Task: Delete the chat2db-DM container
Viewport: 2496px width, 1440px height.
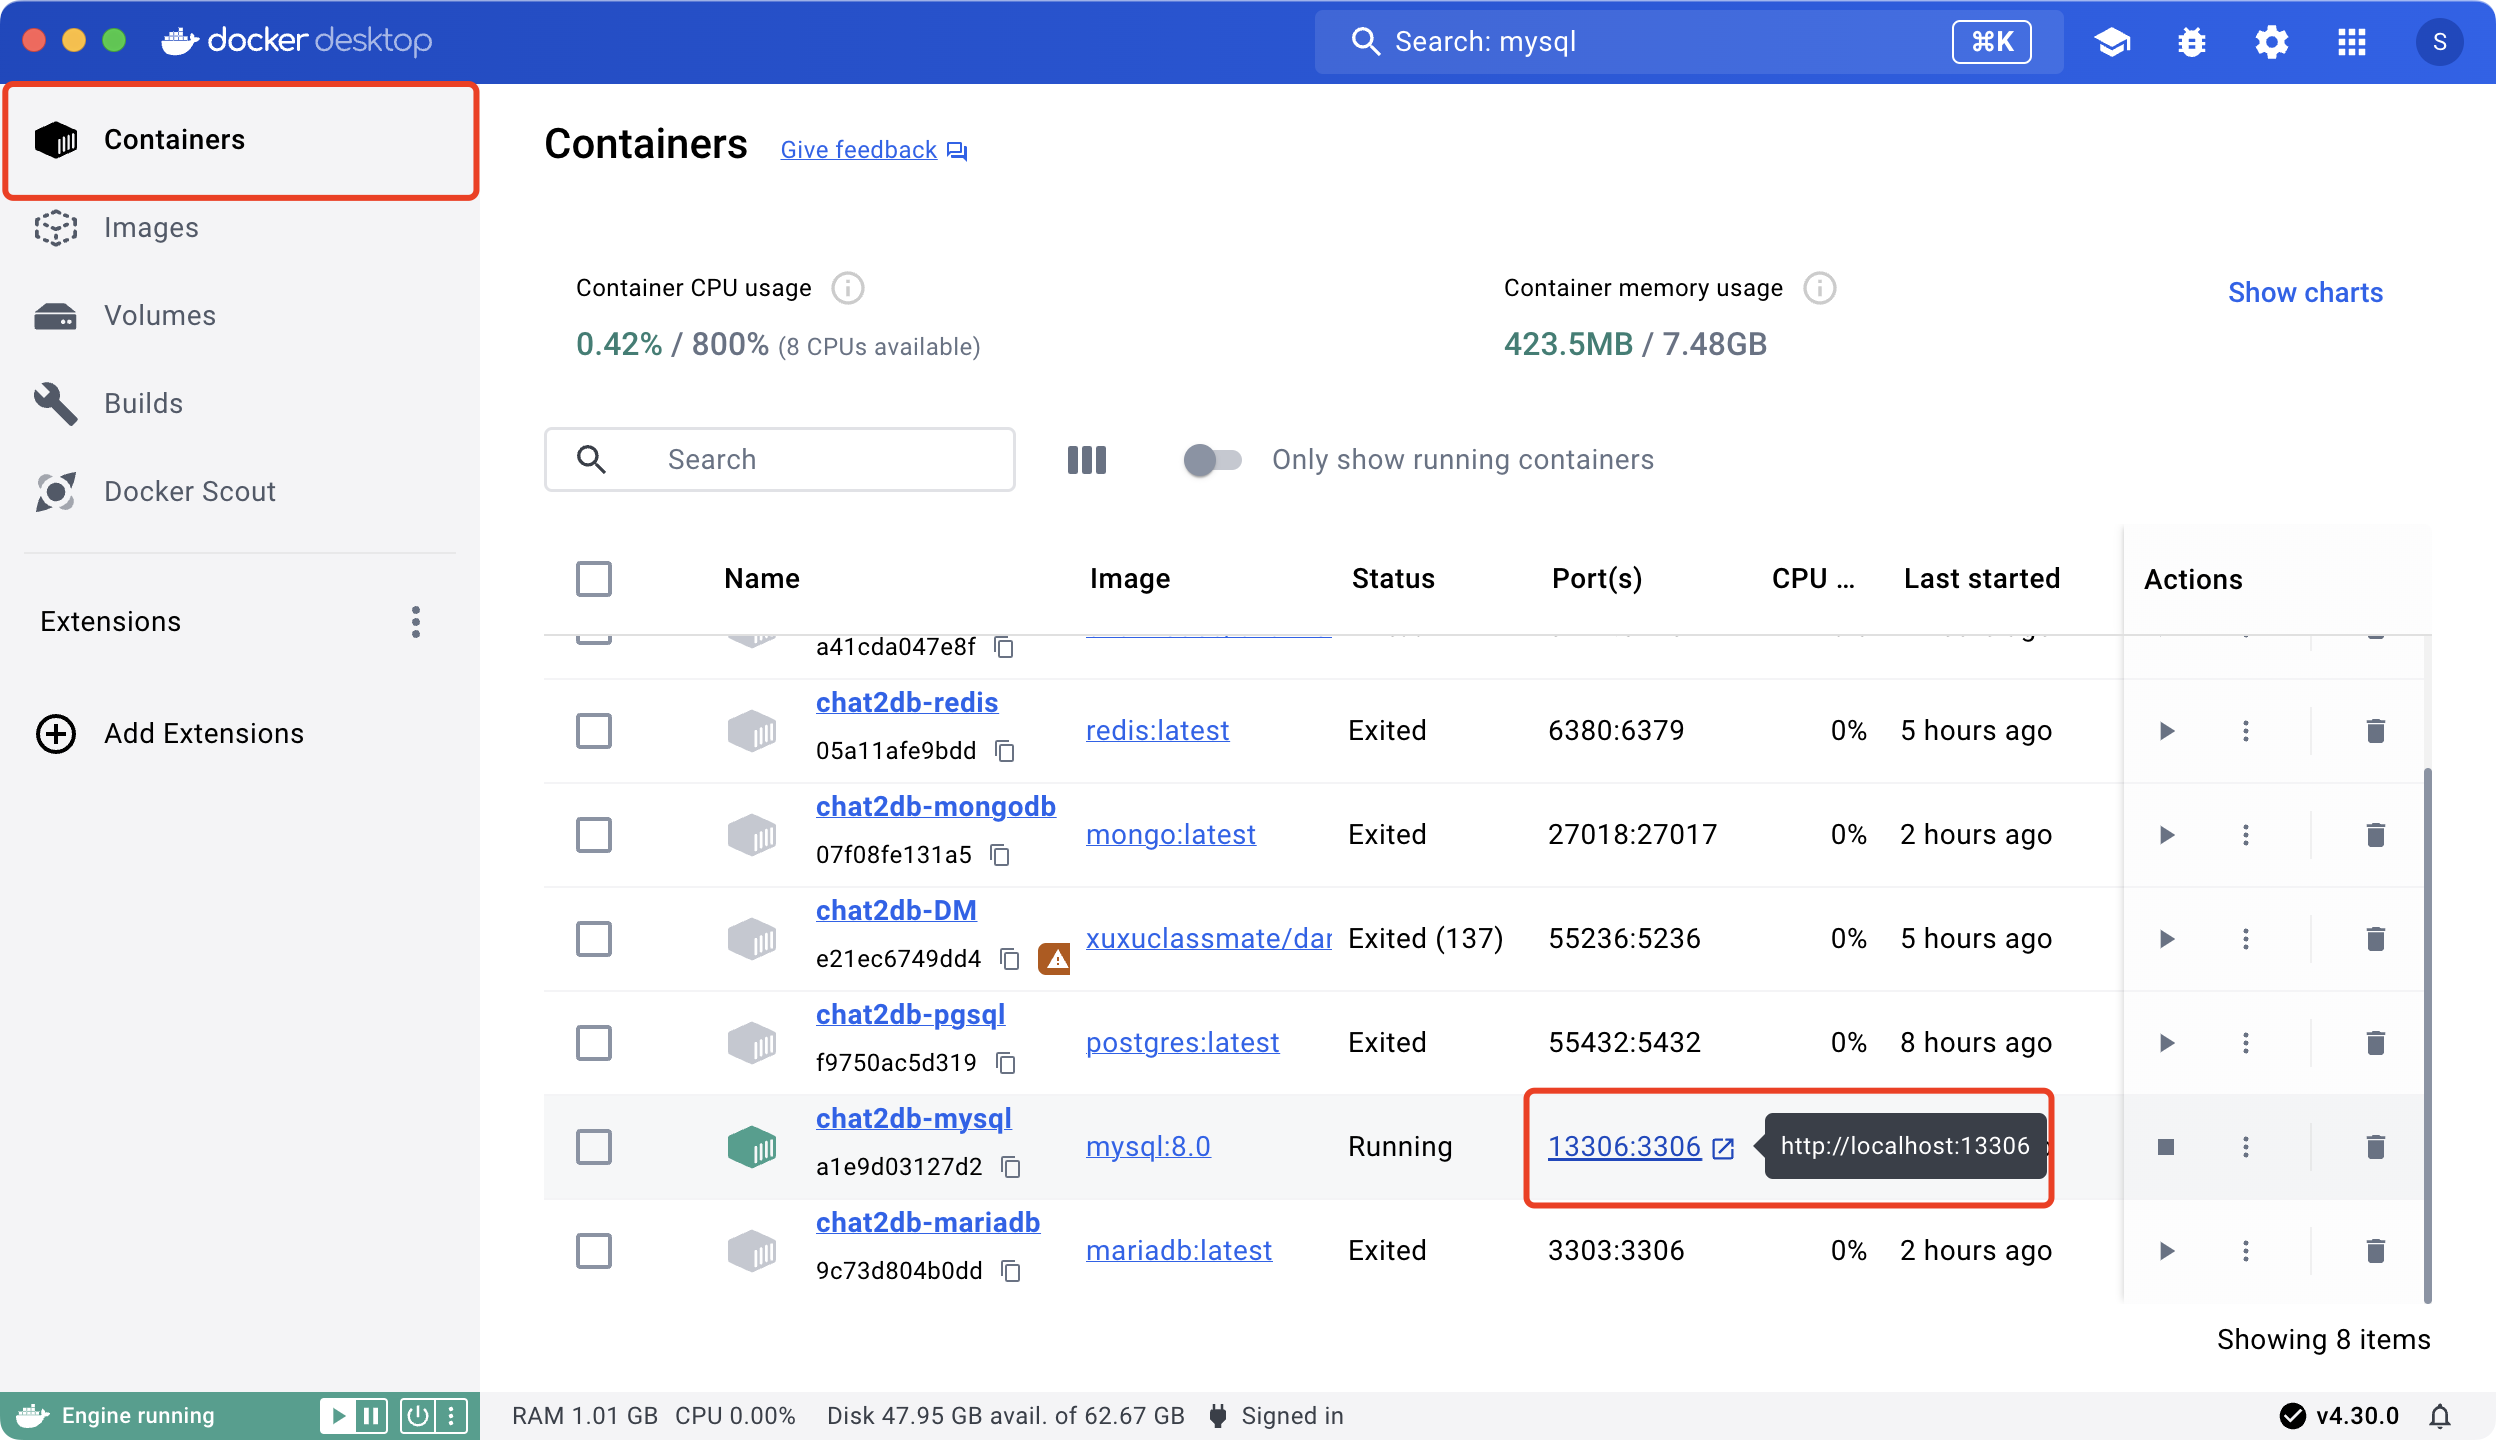Action: 2376,939
